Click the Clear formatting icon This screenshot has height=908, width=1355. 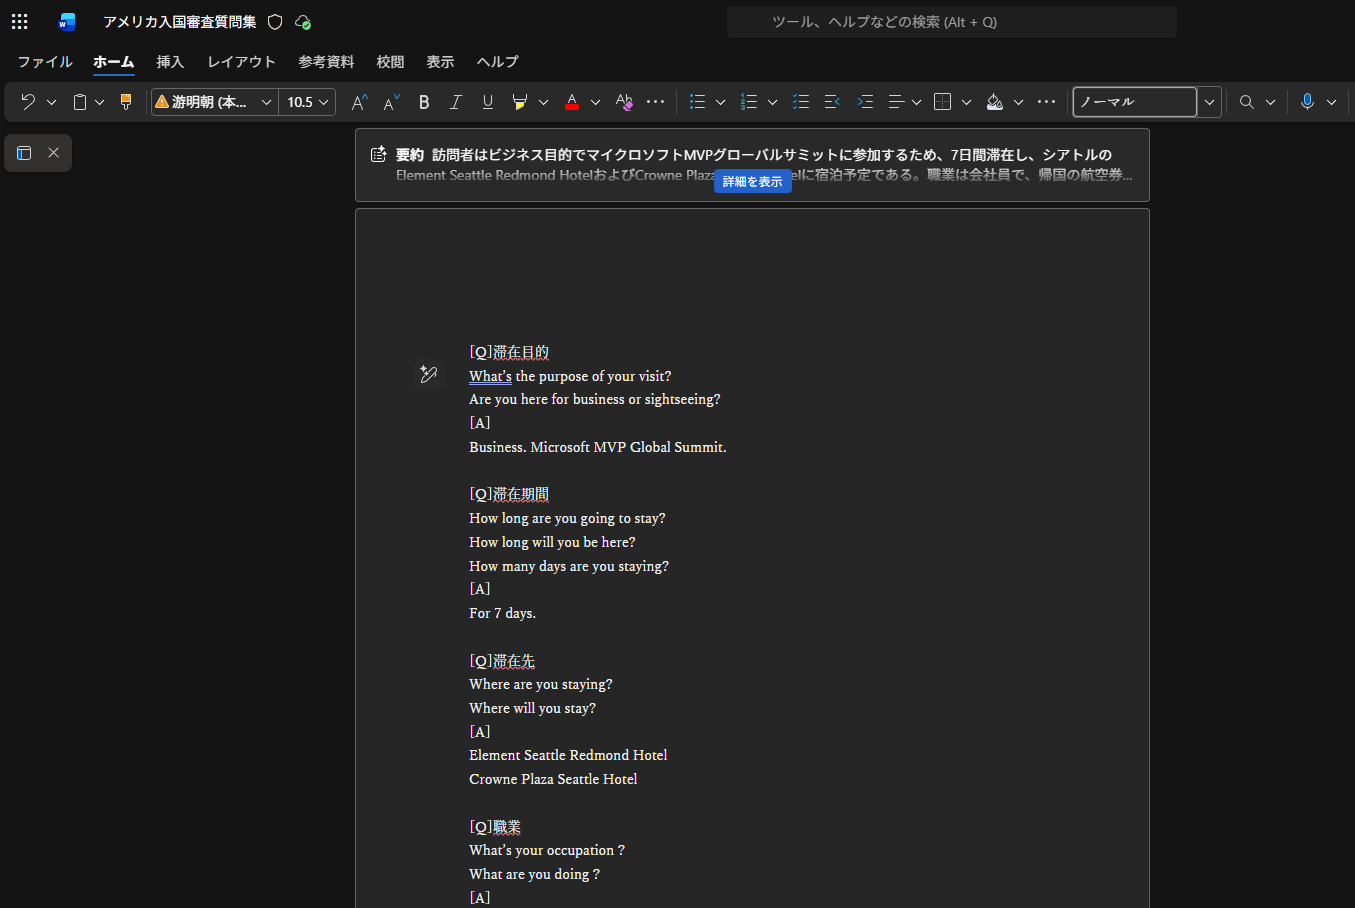(x=624, y=102)
